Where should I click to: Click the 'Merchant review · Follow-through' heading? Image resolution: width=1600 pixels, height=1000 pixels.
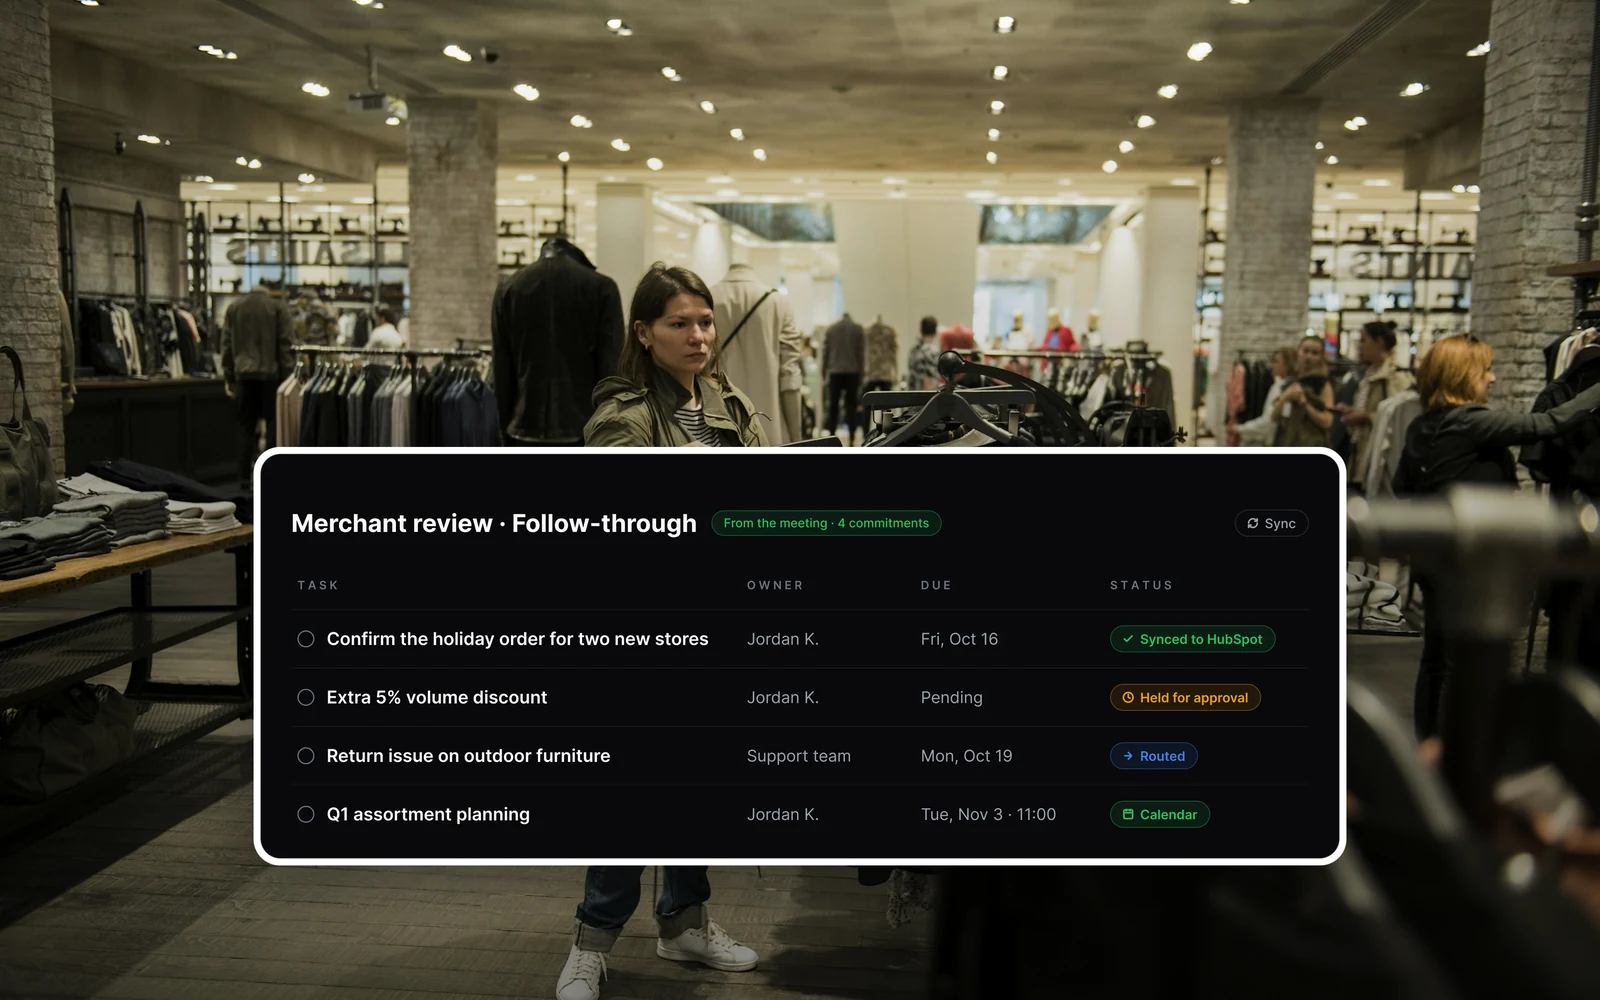point(494,523)
